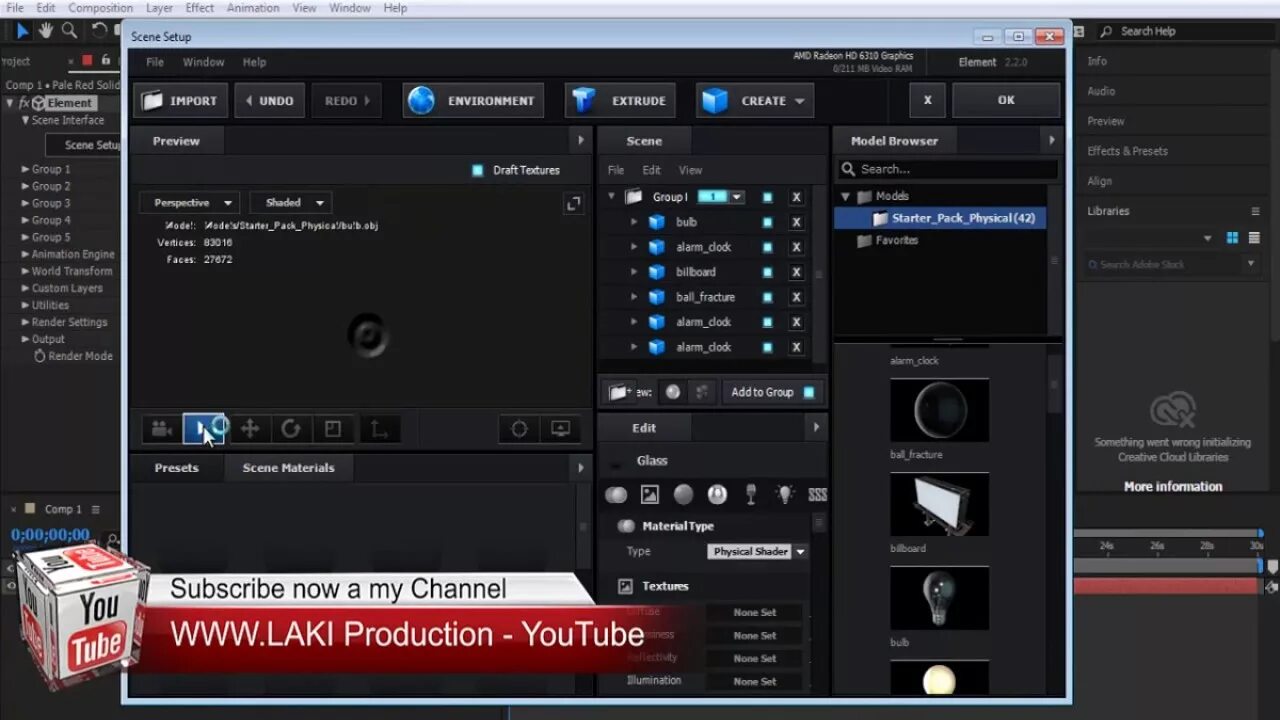Viewport: 1280px width, 720px height.
Task: Select After Effects Hand tool
Action: [46, 31]
